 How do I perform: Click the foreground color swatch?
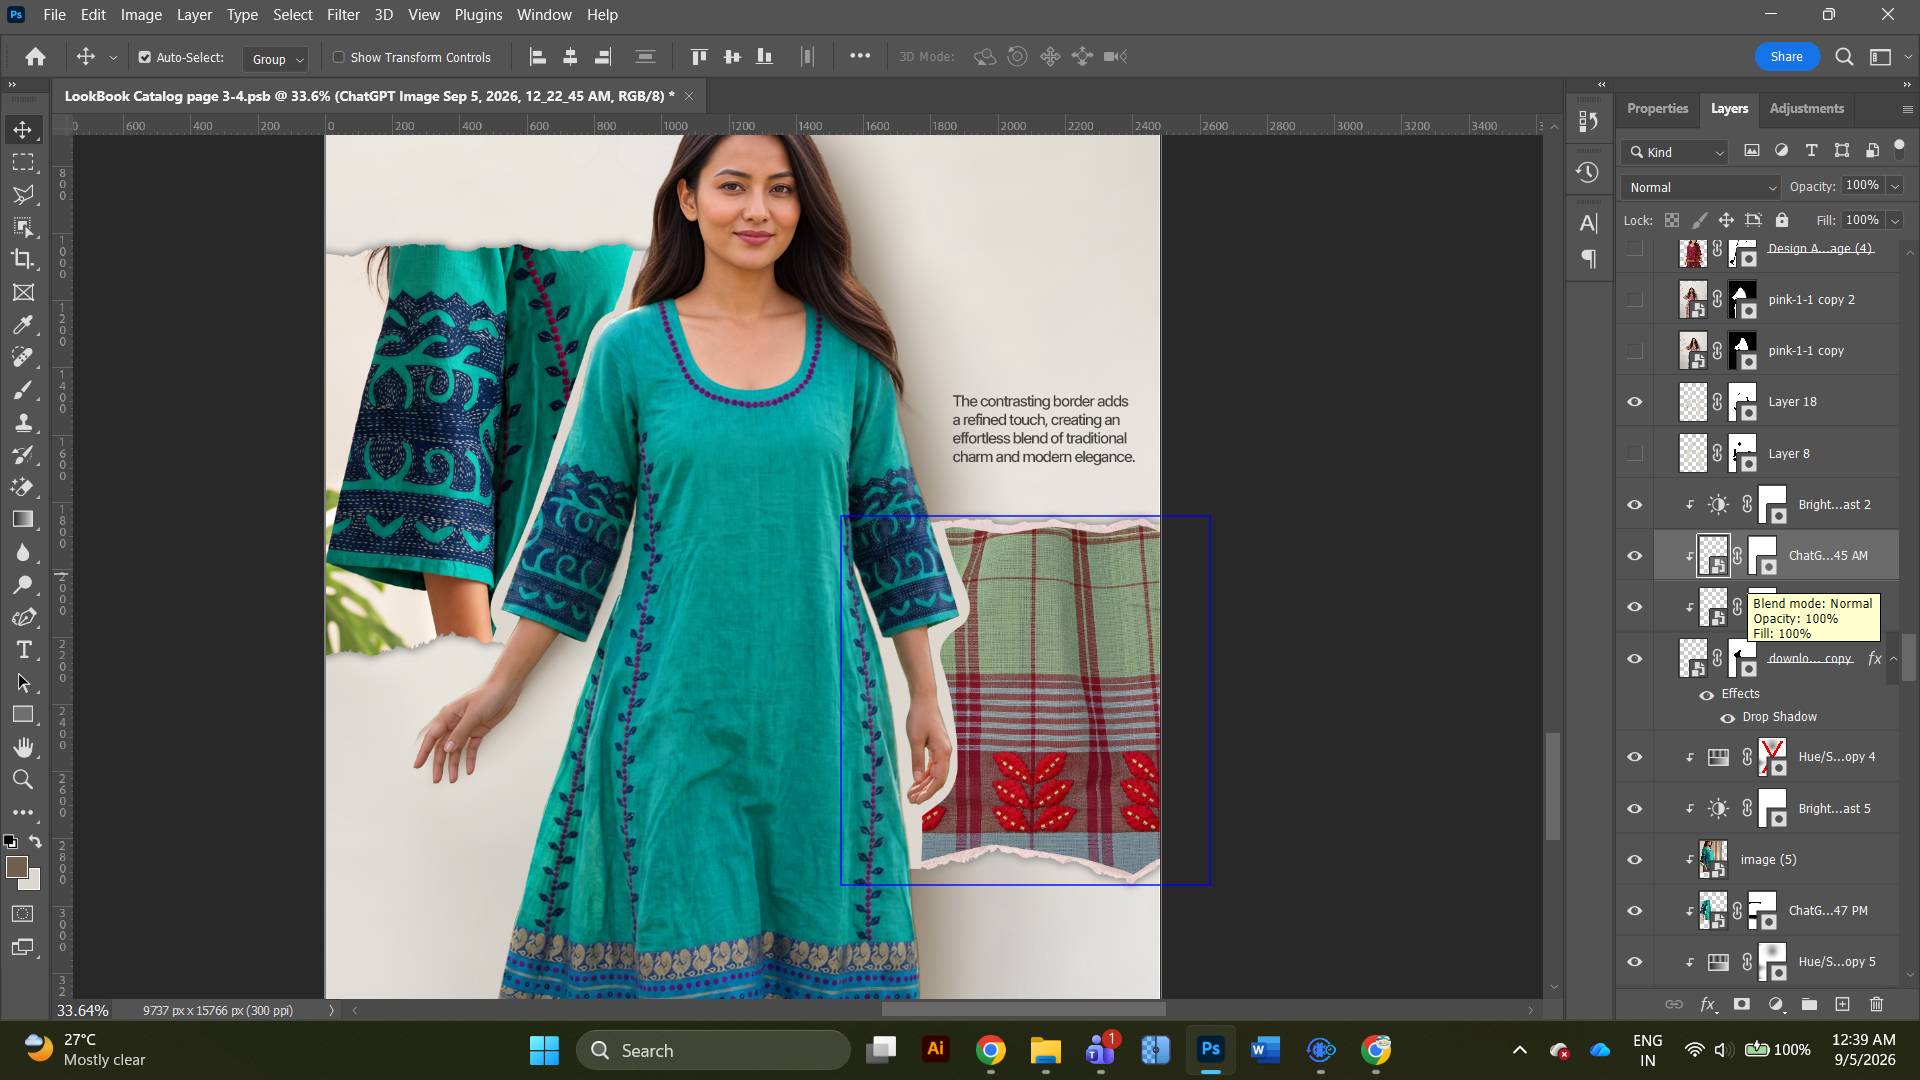click(x=17, y=867)
